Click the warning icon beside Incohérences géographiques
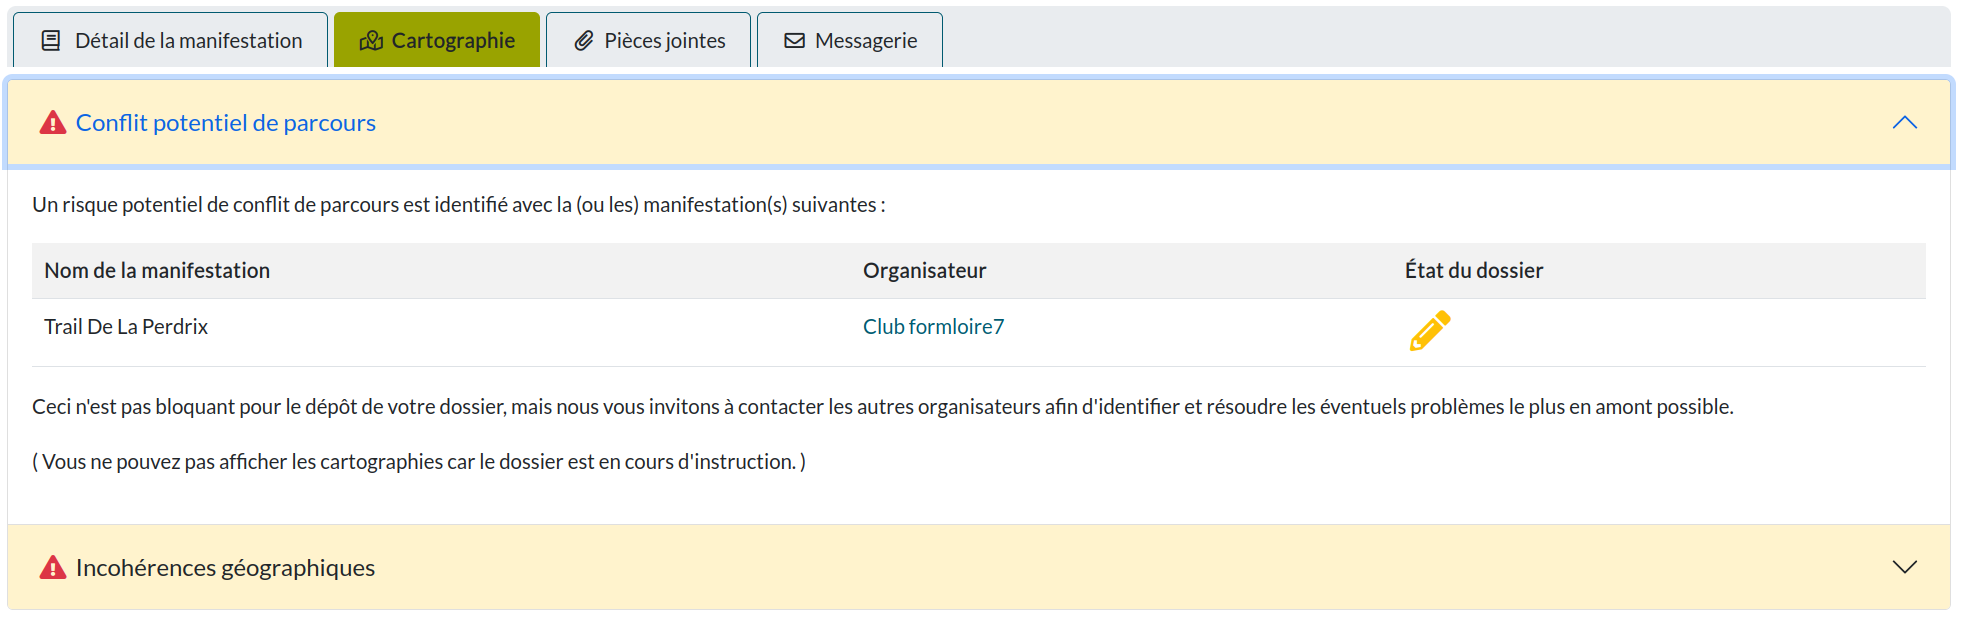The width and height of the screenshot is (1965, 620). tap(52, 568)
